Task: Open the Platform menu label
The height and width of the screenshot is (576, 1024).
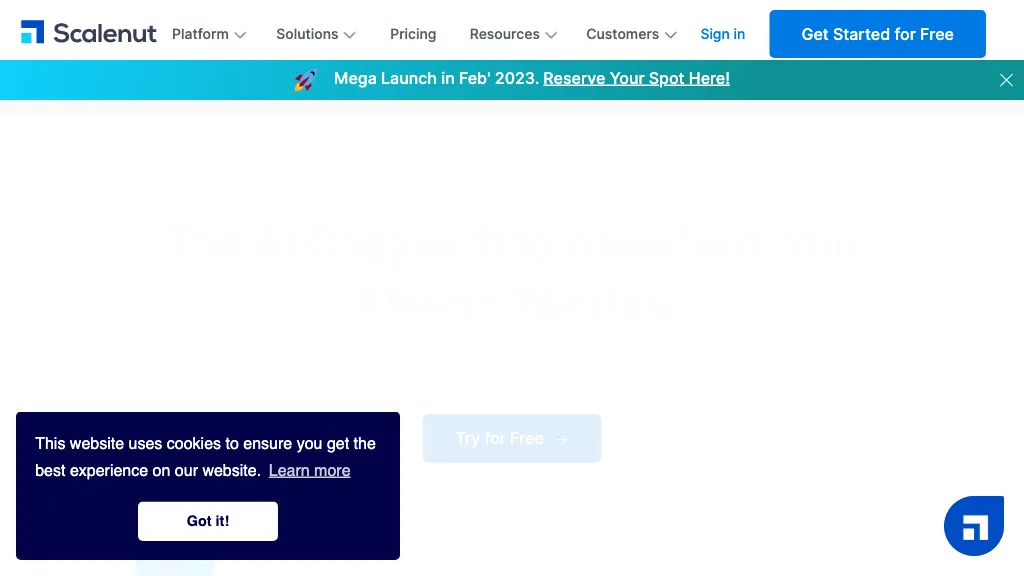Action: pyautogui.click(x=200, y=34)
